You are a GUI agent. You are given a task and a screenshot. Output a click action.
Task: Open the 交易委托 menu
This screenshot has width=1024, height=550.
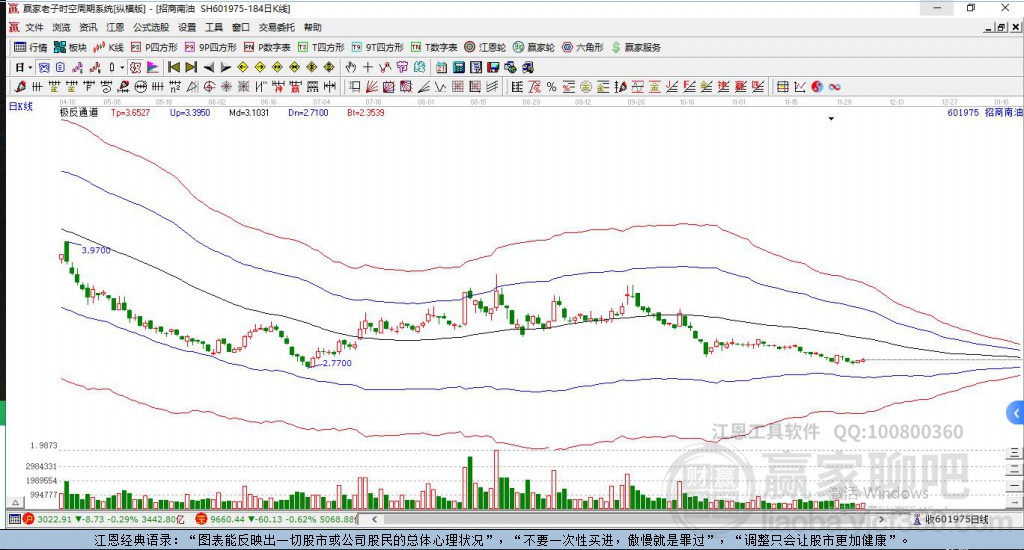pos(277,27)
